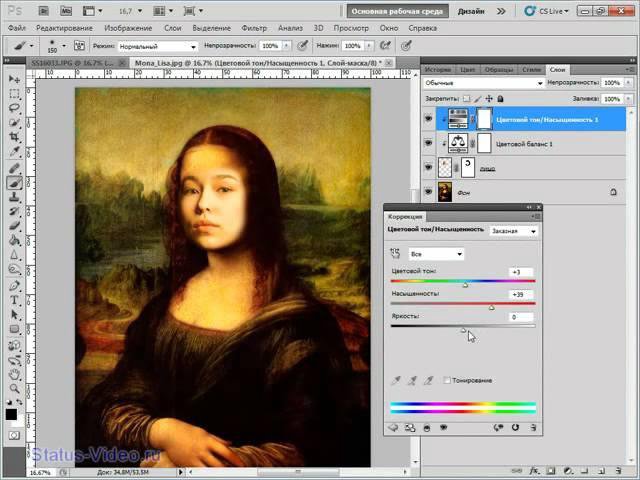This screenshot has width=640, height=480.
Task: Enable the Тонирование checkbox
Action: (447, 380)
